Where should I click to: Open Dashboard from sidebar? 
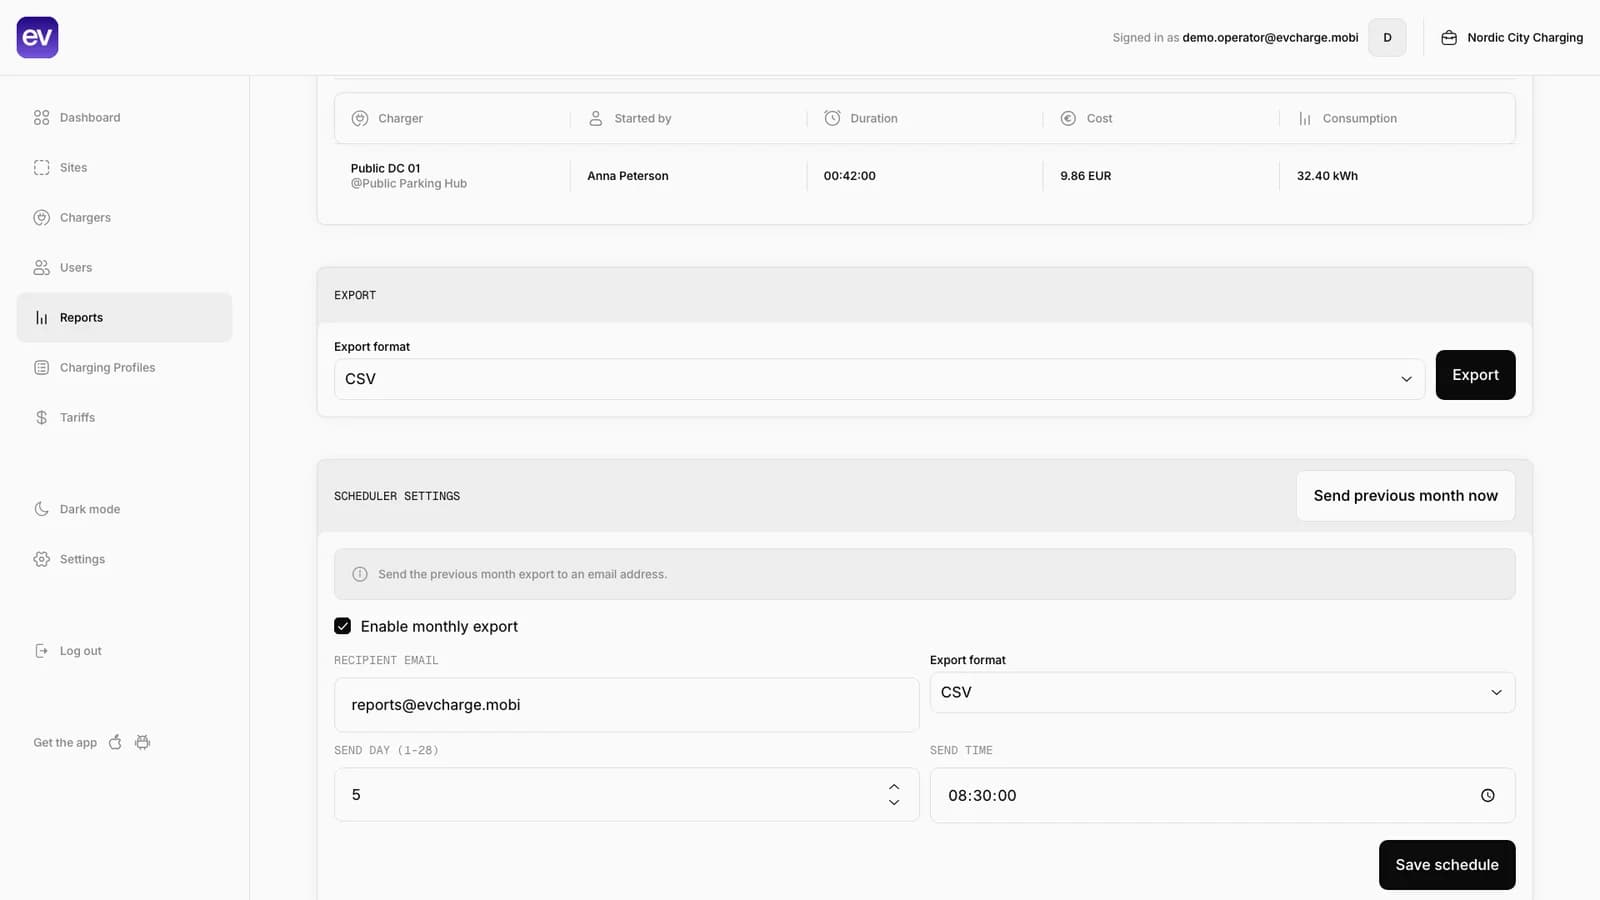click(124, 117)
